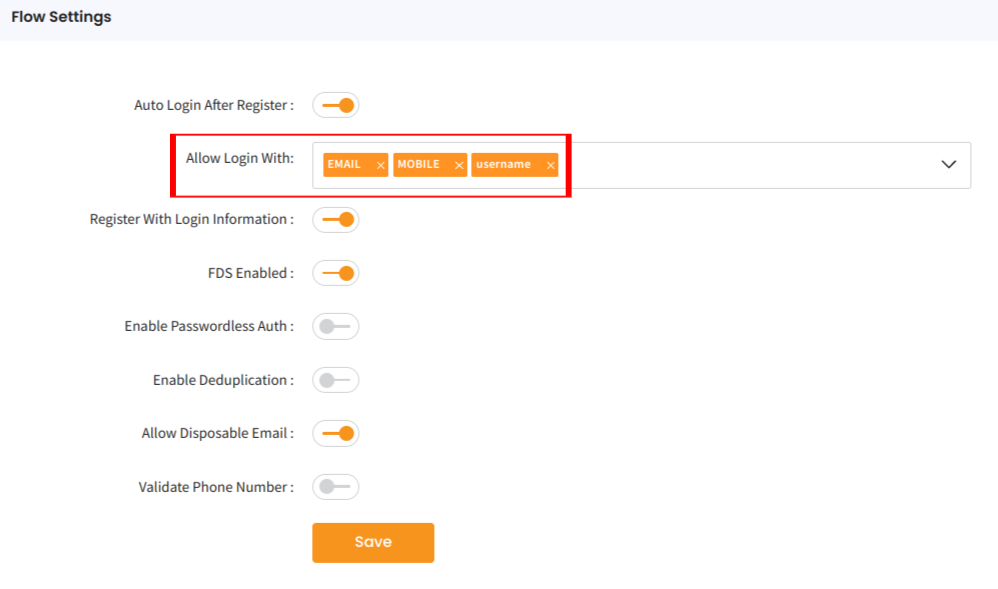Click the Flow Settings header

point(60,16)
